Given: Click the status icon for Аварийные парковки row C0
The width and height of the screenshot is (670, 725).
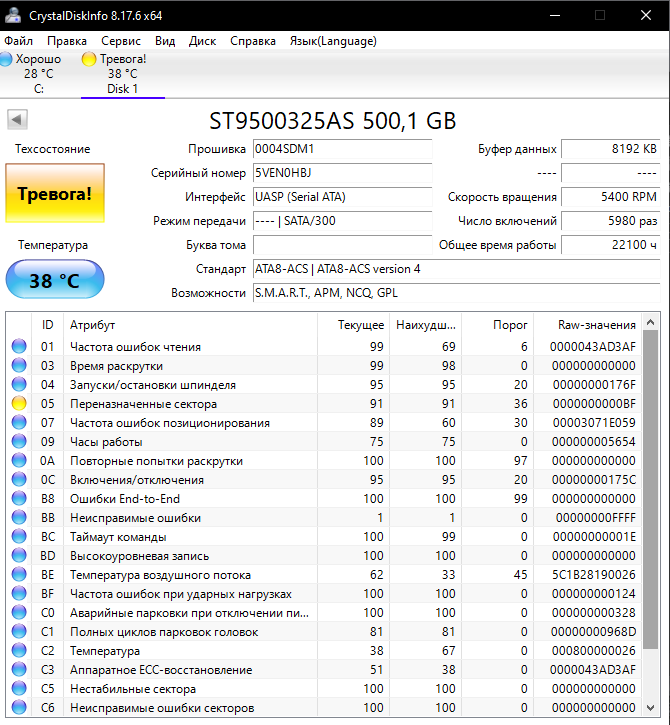Looking at the screenshot, I should coord(19,612).
